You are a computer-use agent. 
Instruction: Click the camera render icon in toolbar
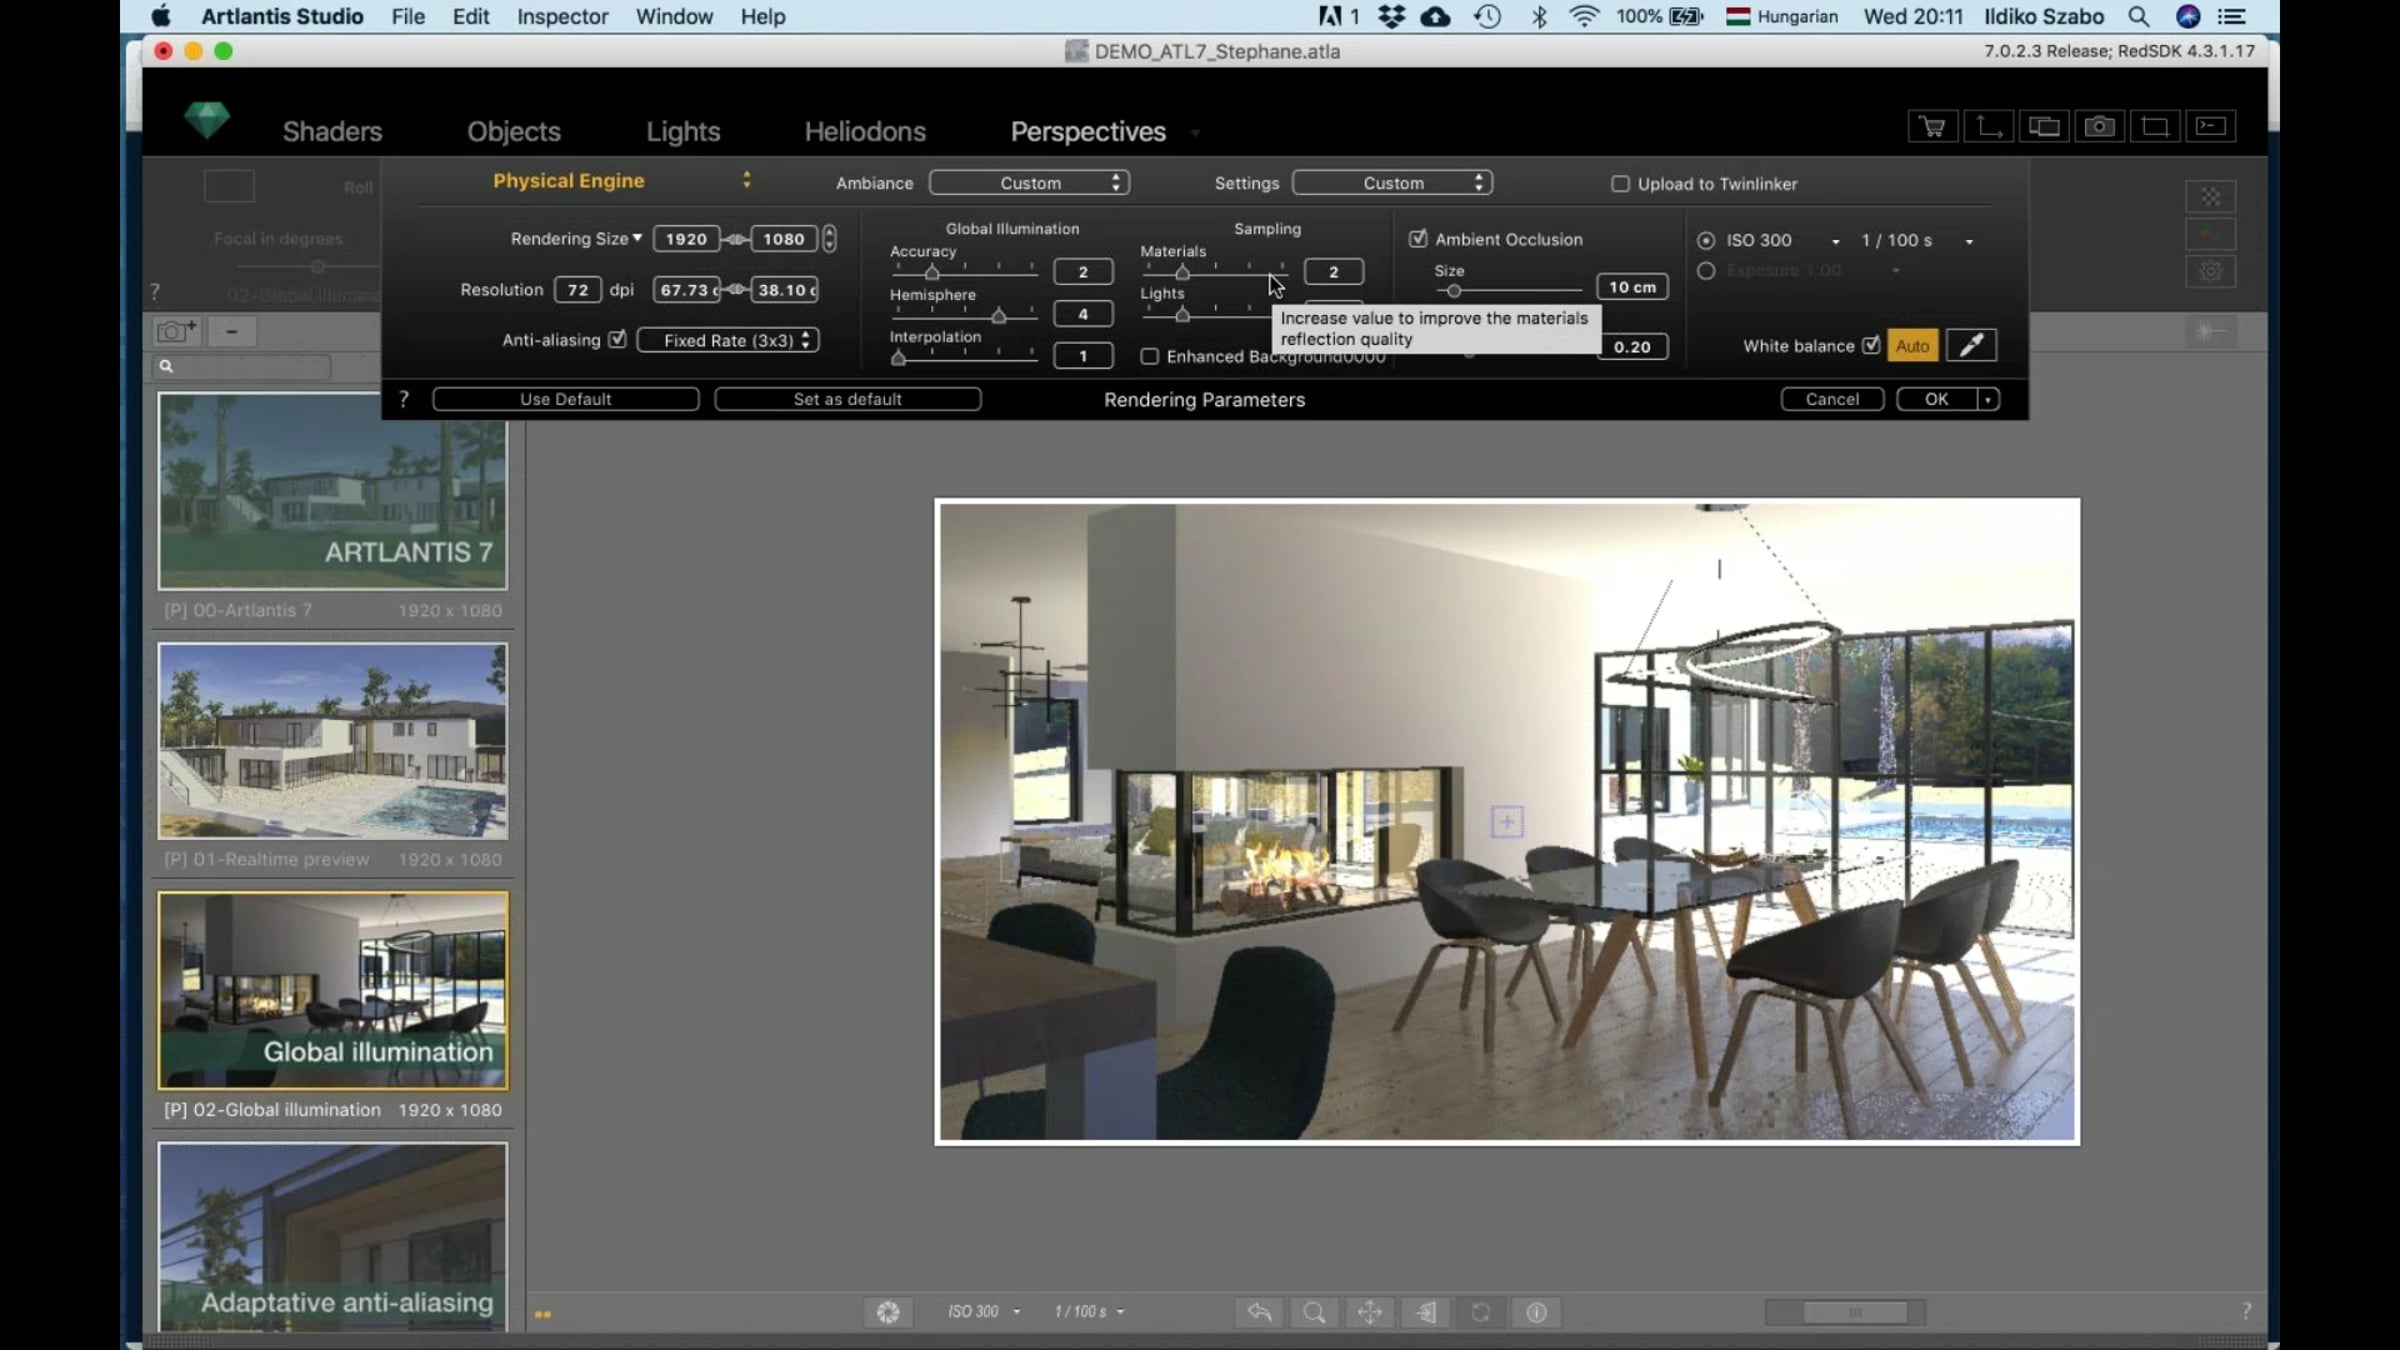(2099, 127)
